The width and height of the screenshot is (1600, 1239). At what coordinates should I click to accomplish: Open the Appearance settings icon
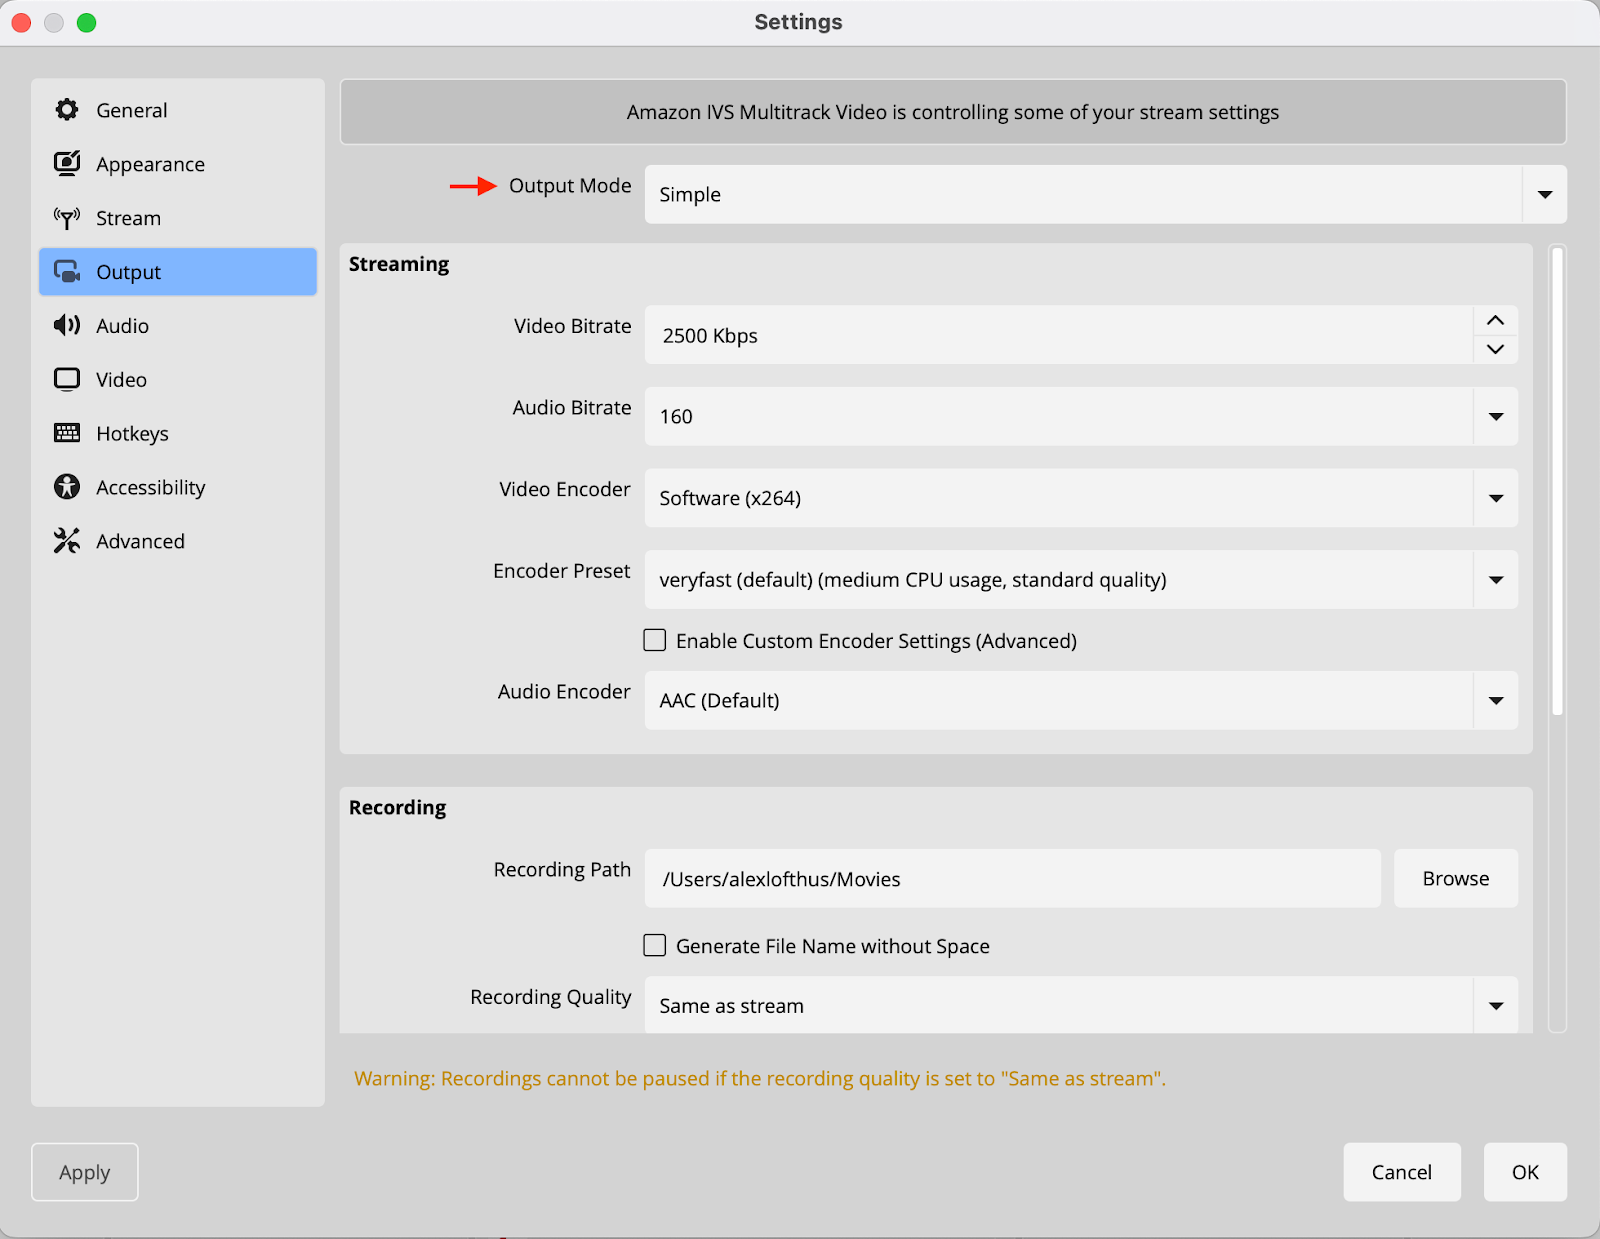[67, 164]
